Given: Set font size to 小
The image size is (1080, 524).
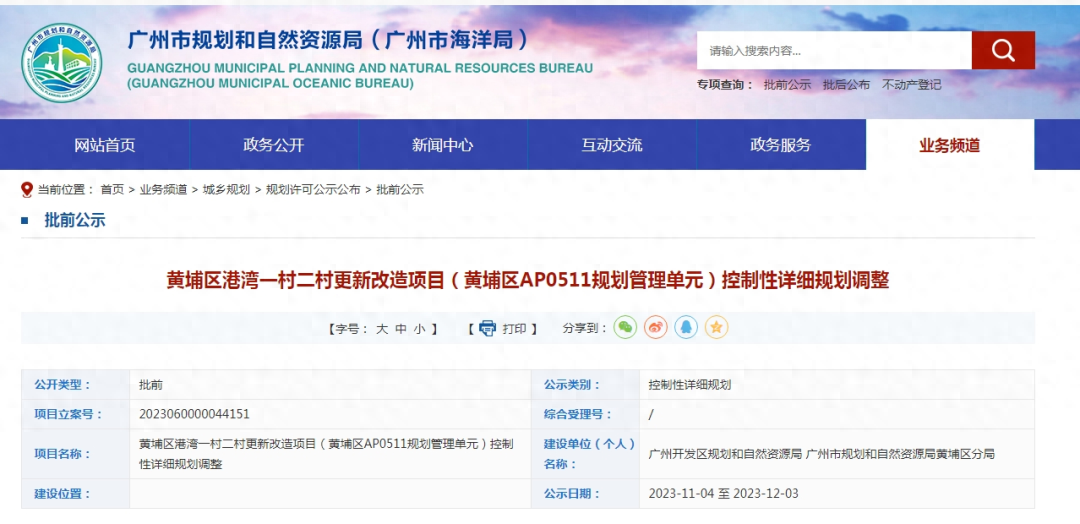Looking at the screenshot, I should [x=419, y=328].
